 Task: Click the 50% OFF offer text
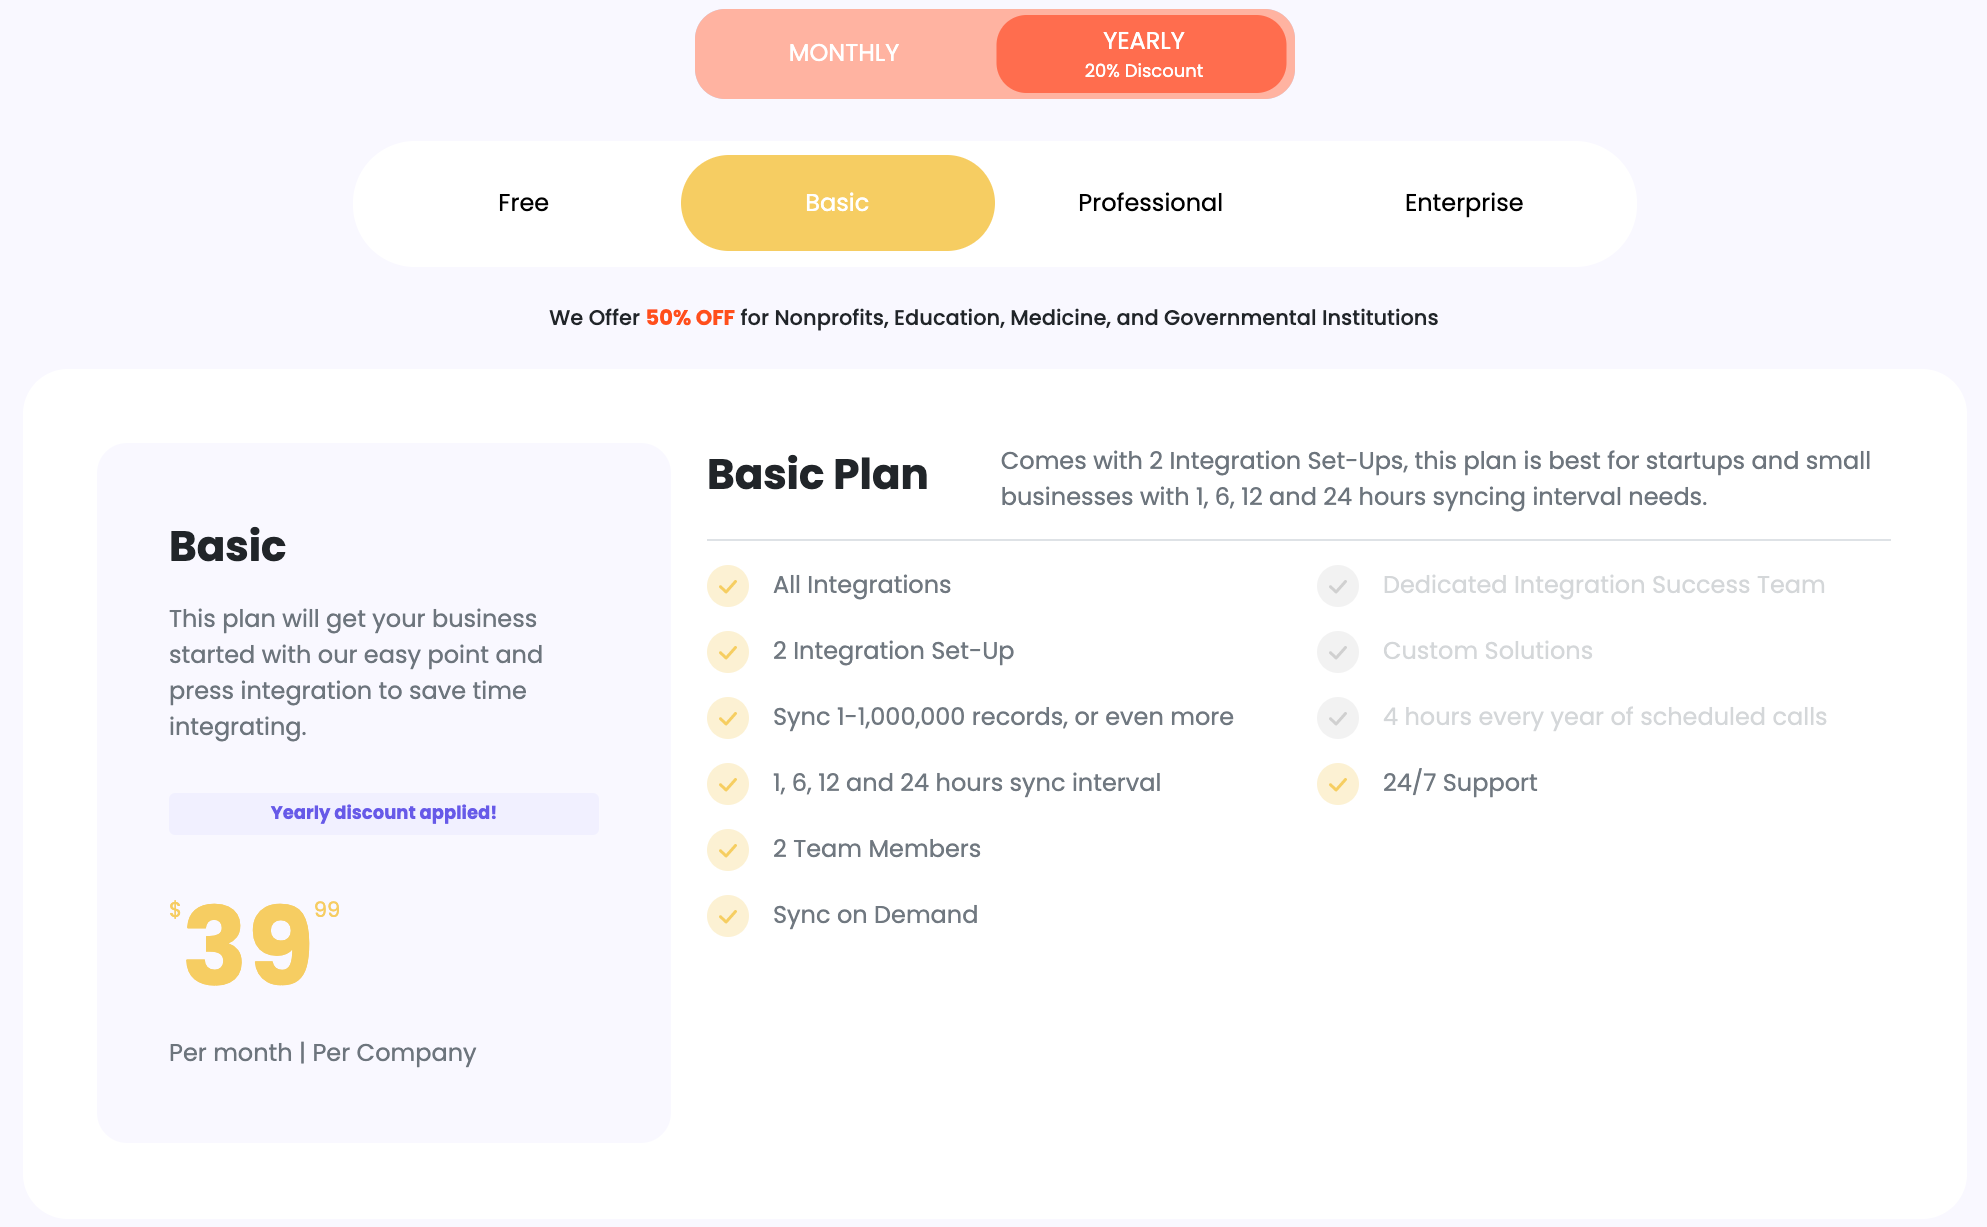pyautogui.click(x=690, y=318)
